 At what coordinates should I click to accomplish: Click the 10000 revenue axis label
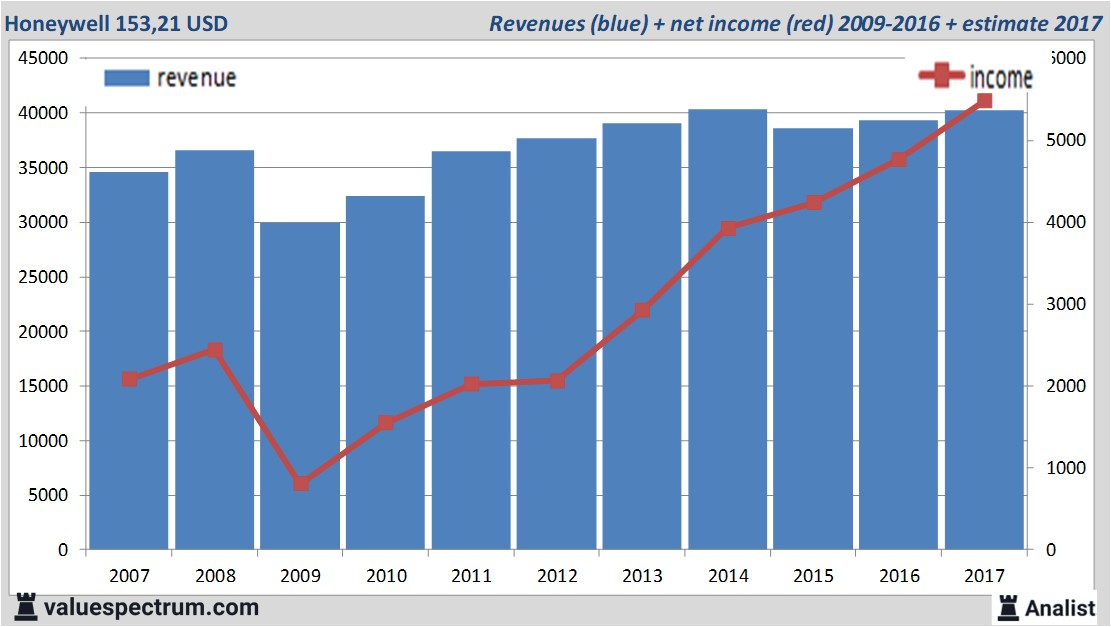[43, 441]
